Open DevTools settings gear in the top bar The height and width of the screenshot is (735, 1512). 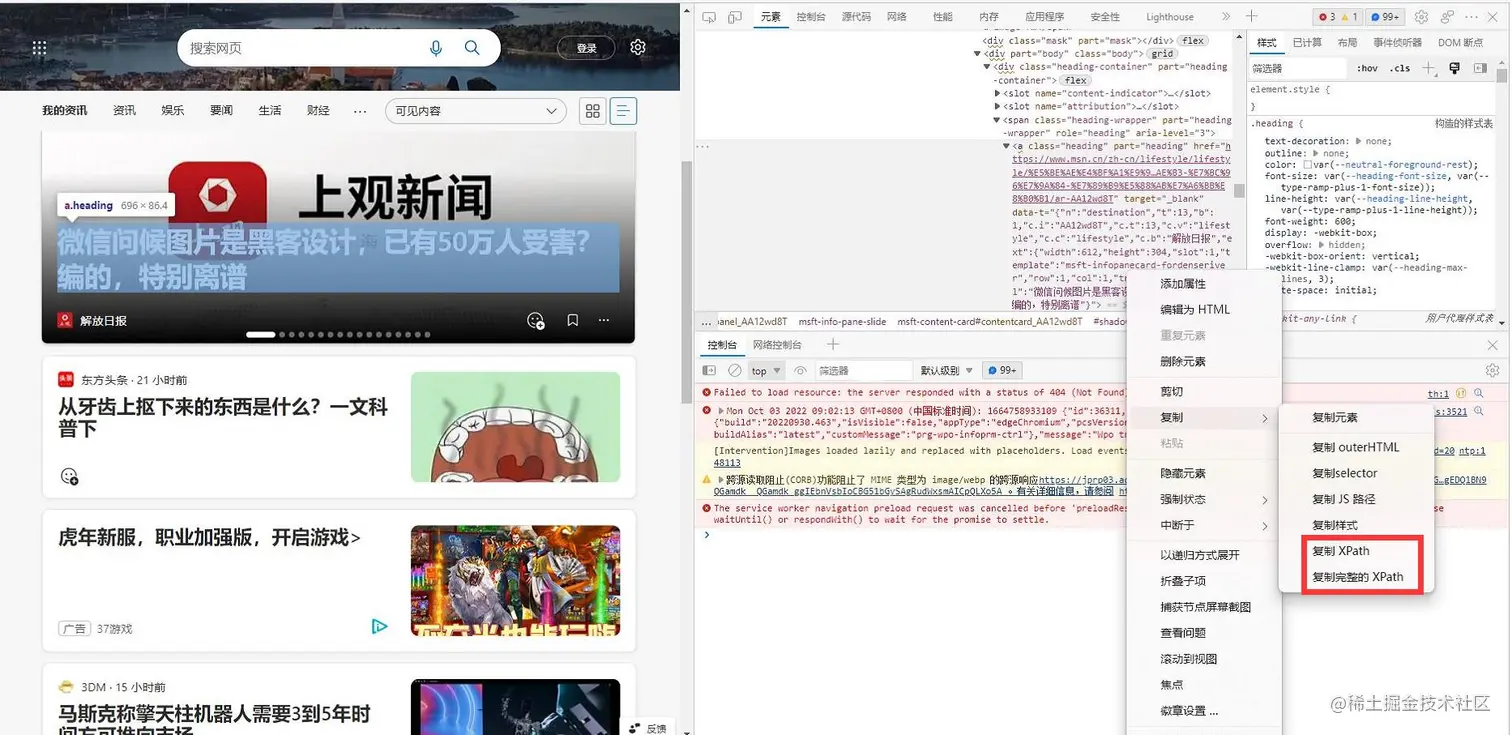1421,17
